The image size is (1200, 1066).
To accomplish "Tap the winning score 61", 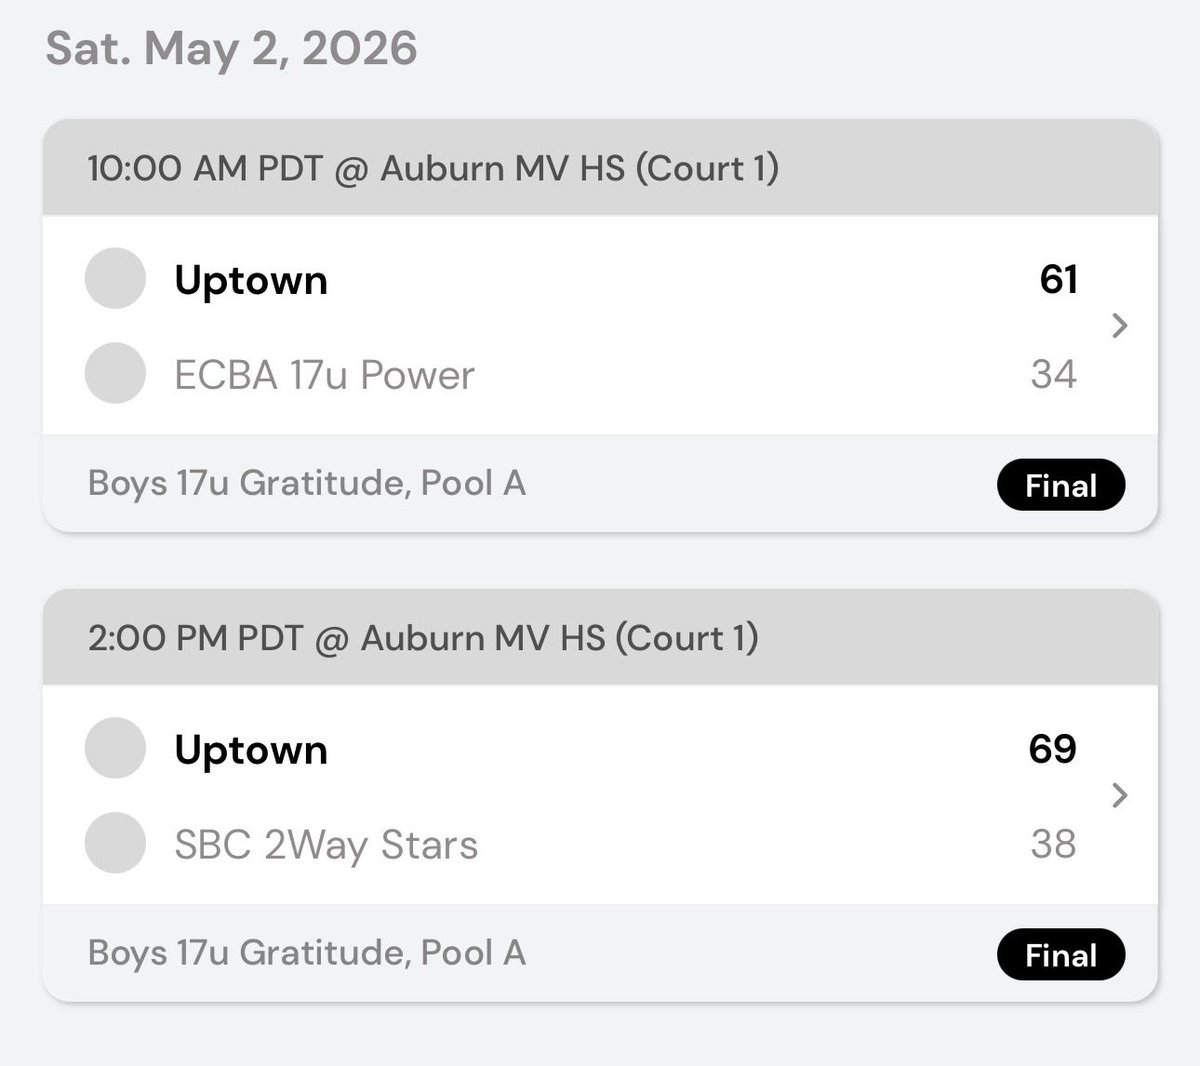I will coord(1058,279).
